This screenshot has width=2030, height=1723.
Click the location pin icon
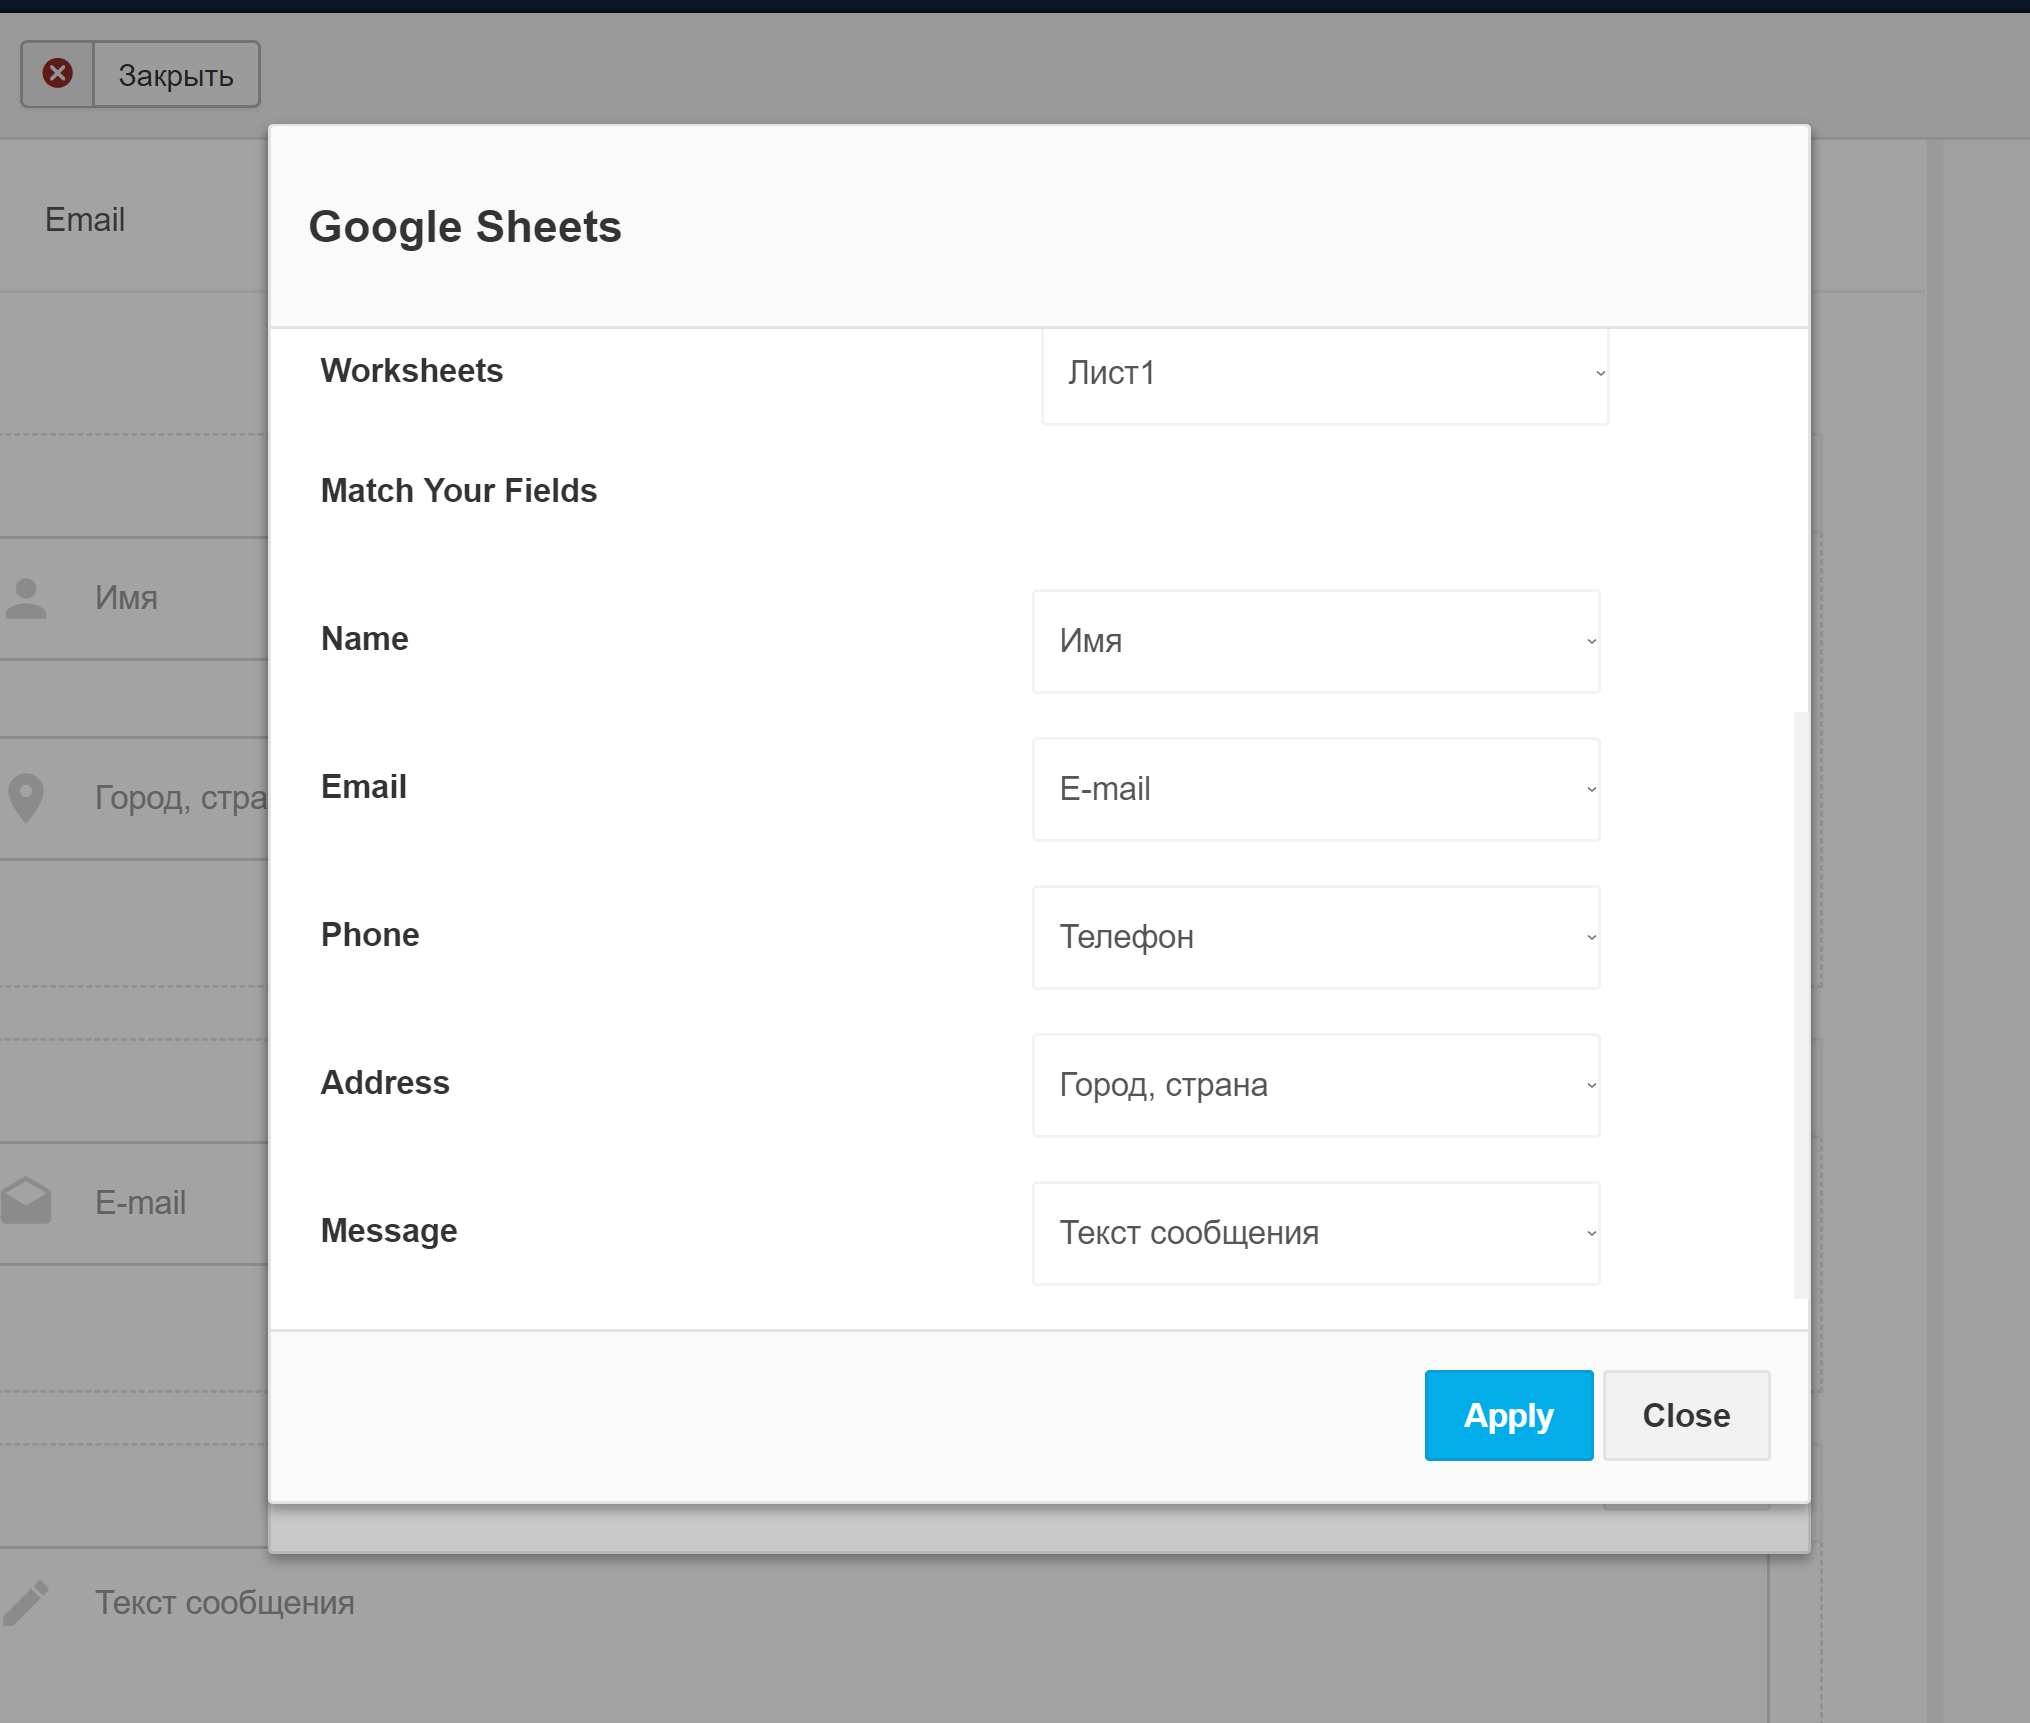(26, 798)
